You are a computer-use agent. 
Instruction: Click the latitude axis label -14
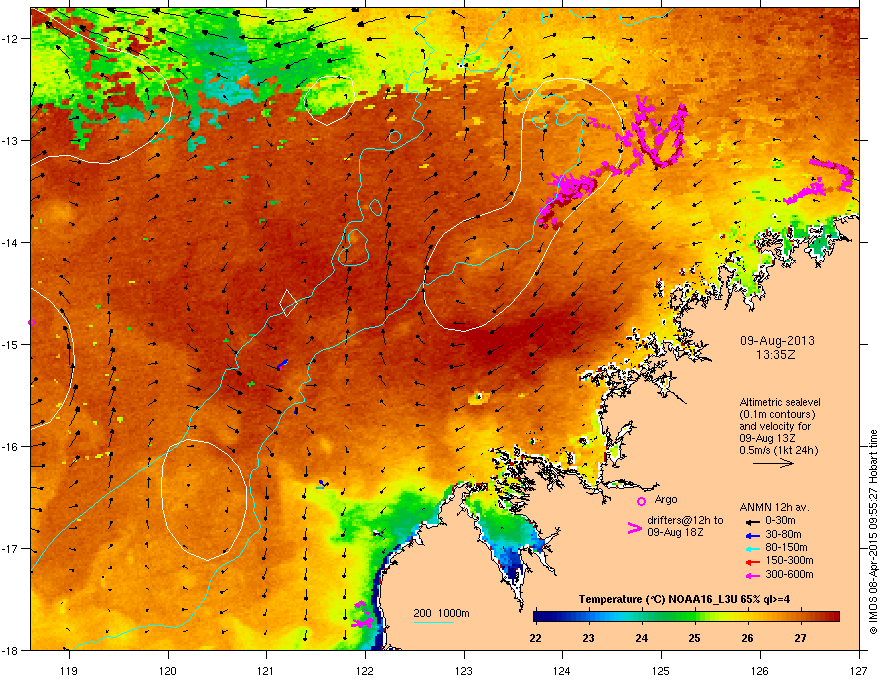[10, 243]
